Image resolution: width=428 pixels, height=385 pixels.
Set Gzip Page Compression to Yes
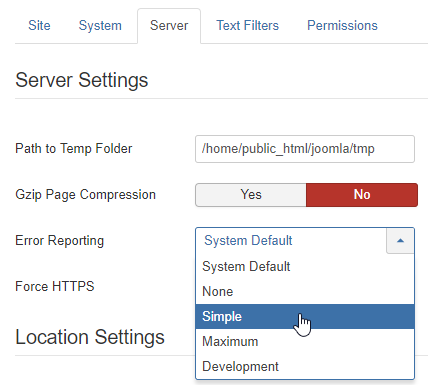tap(251, 195)
